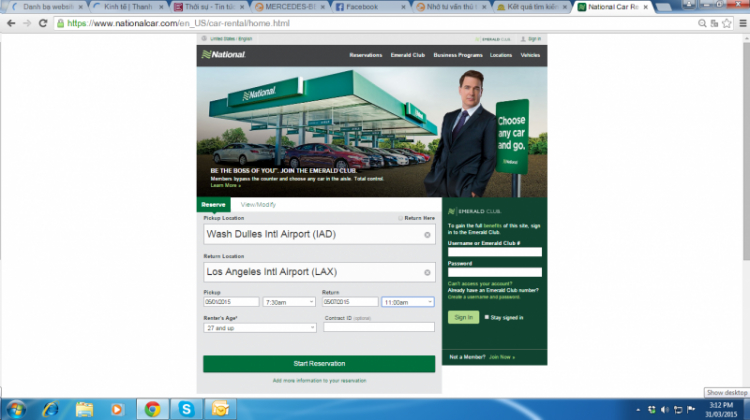Follow the Learn More link on the banner
This screenshot has width=750, height=420.
pyautogui.click(x=225, y=186)
